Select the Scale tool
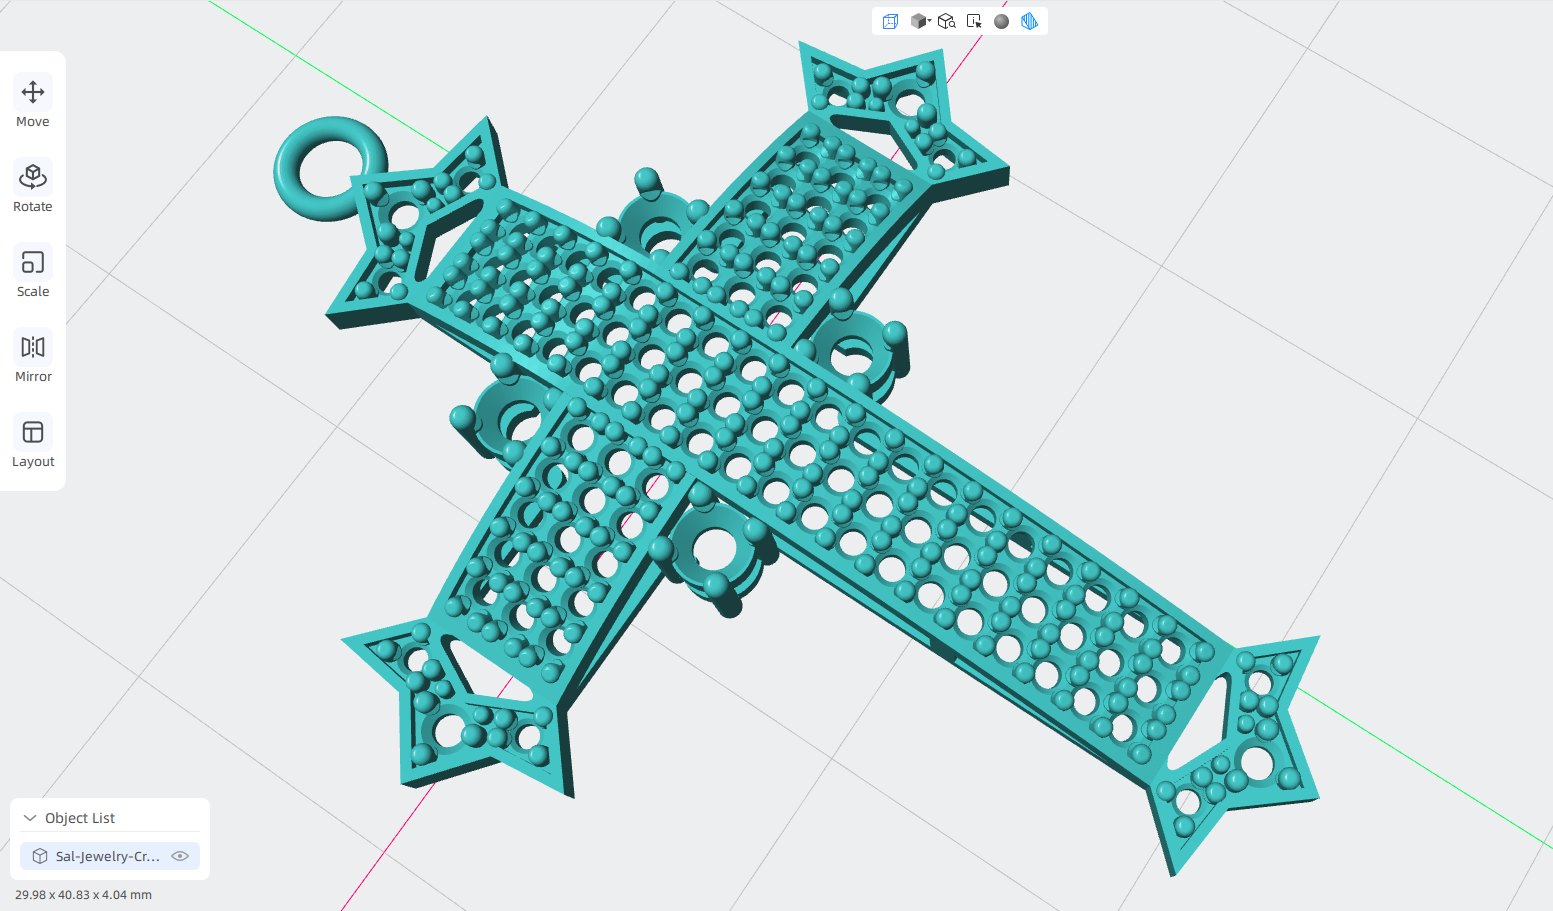This screenshot has height=911, width=1553. point(33,273)
